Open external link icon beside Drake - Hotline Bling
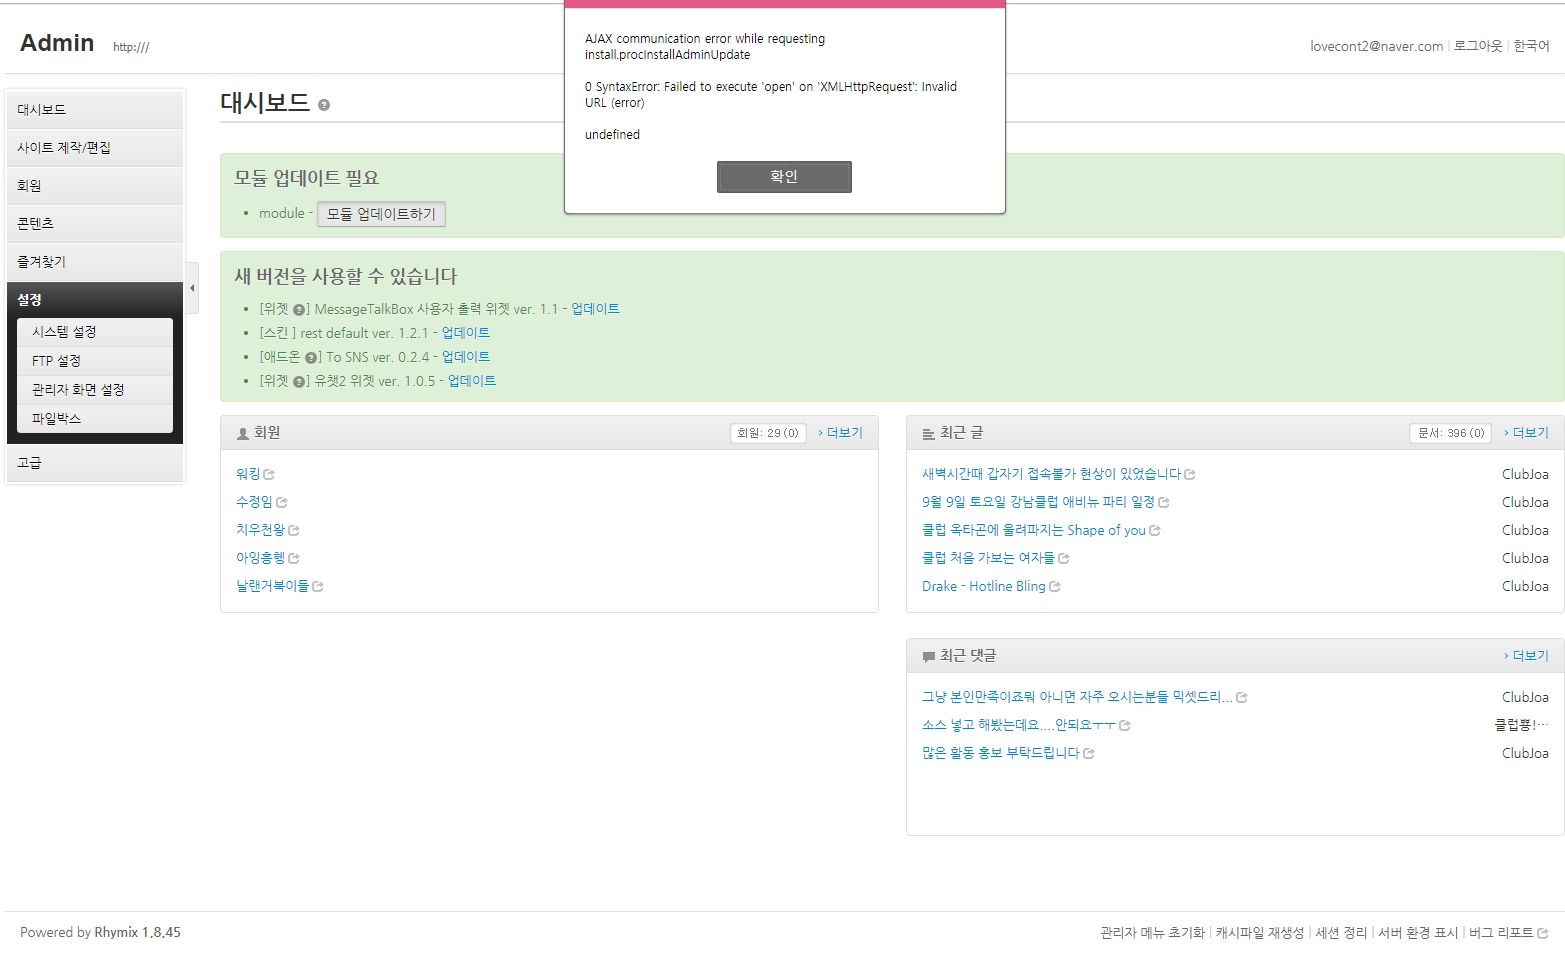 pyautogui.click(x=1055, y=587)
